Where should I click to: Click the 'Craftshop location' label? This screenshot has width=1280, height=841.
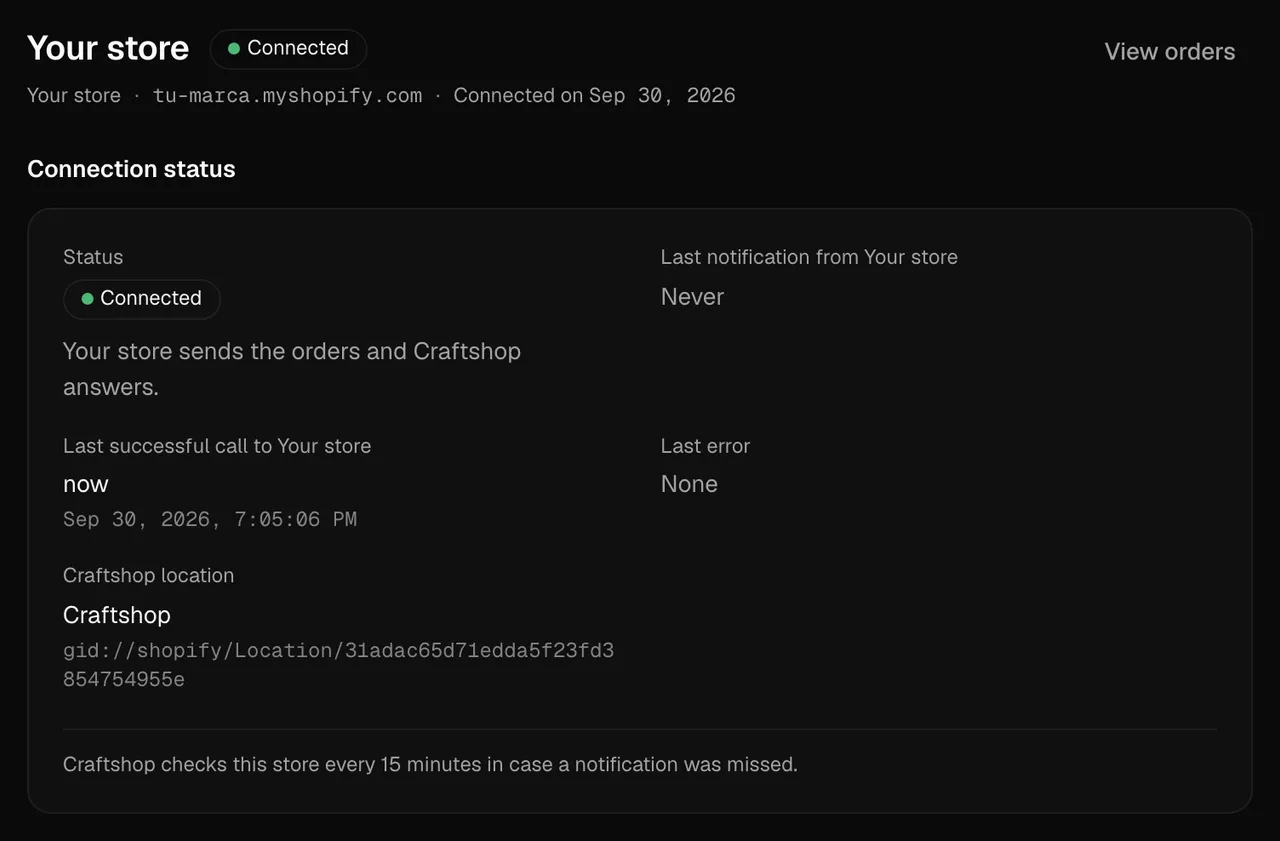coord(148,575)
